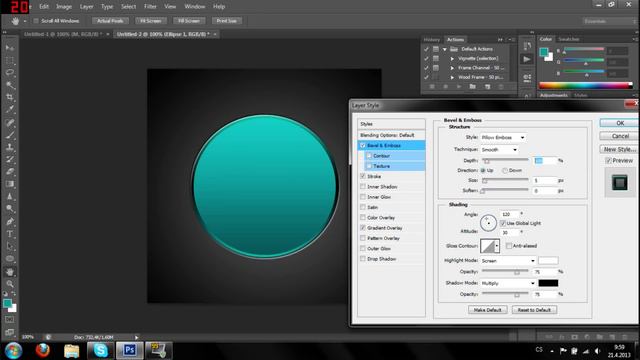Image resolution: width=640 pixels, height=360 pixels.
Task: Open the Filter menu
Action: click(x=150, y=7)
